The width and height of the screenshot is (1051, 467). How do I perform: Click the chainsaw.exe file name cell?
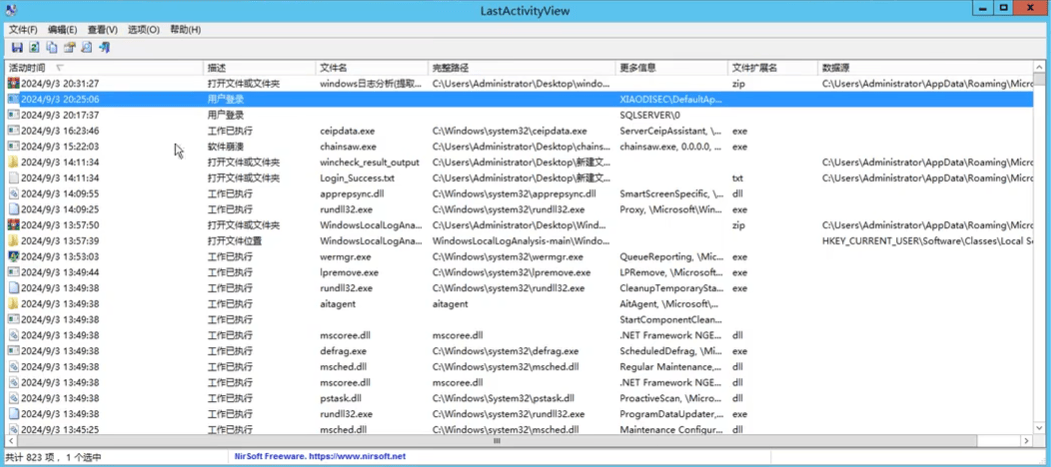pyautogui.click(x=348, y=146)
